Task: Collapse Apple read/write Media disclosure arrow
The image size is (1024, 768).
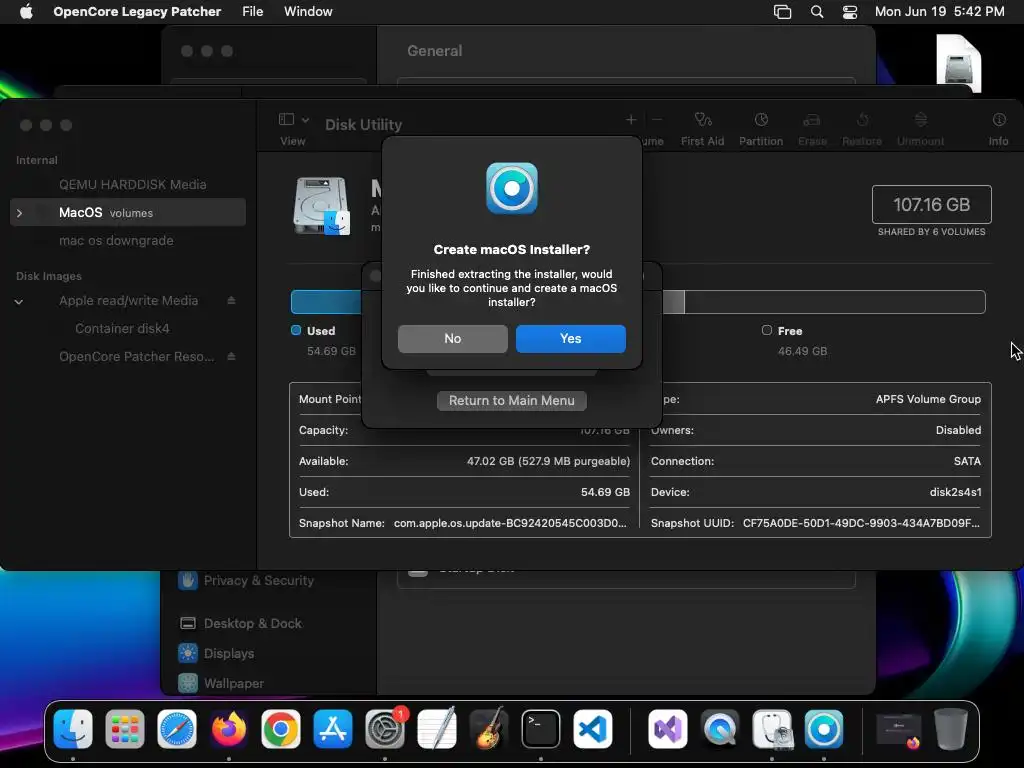Action: click(x=19, y=301)
